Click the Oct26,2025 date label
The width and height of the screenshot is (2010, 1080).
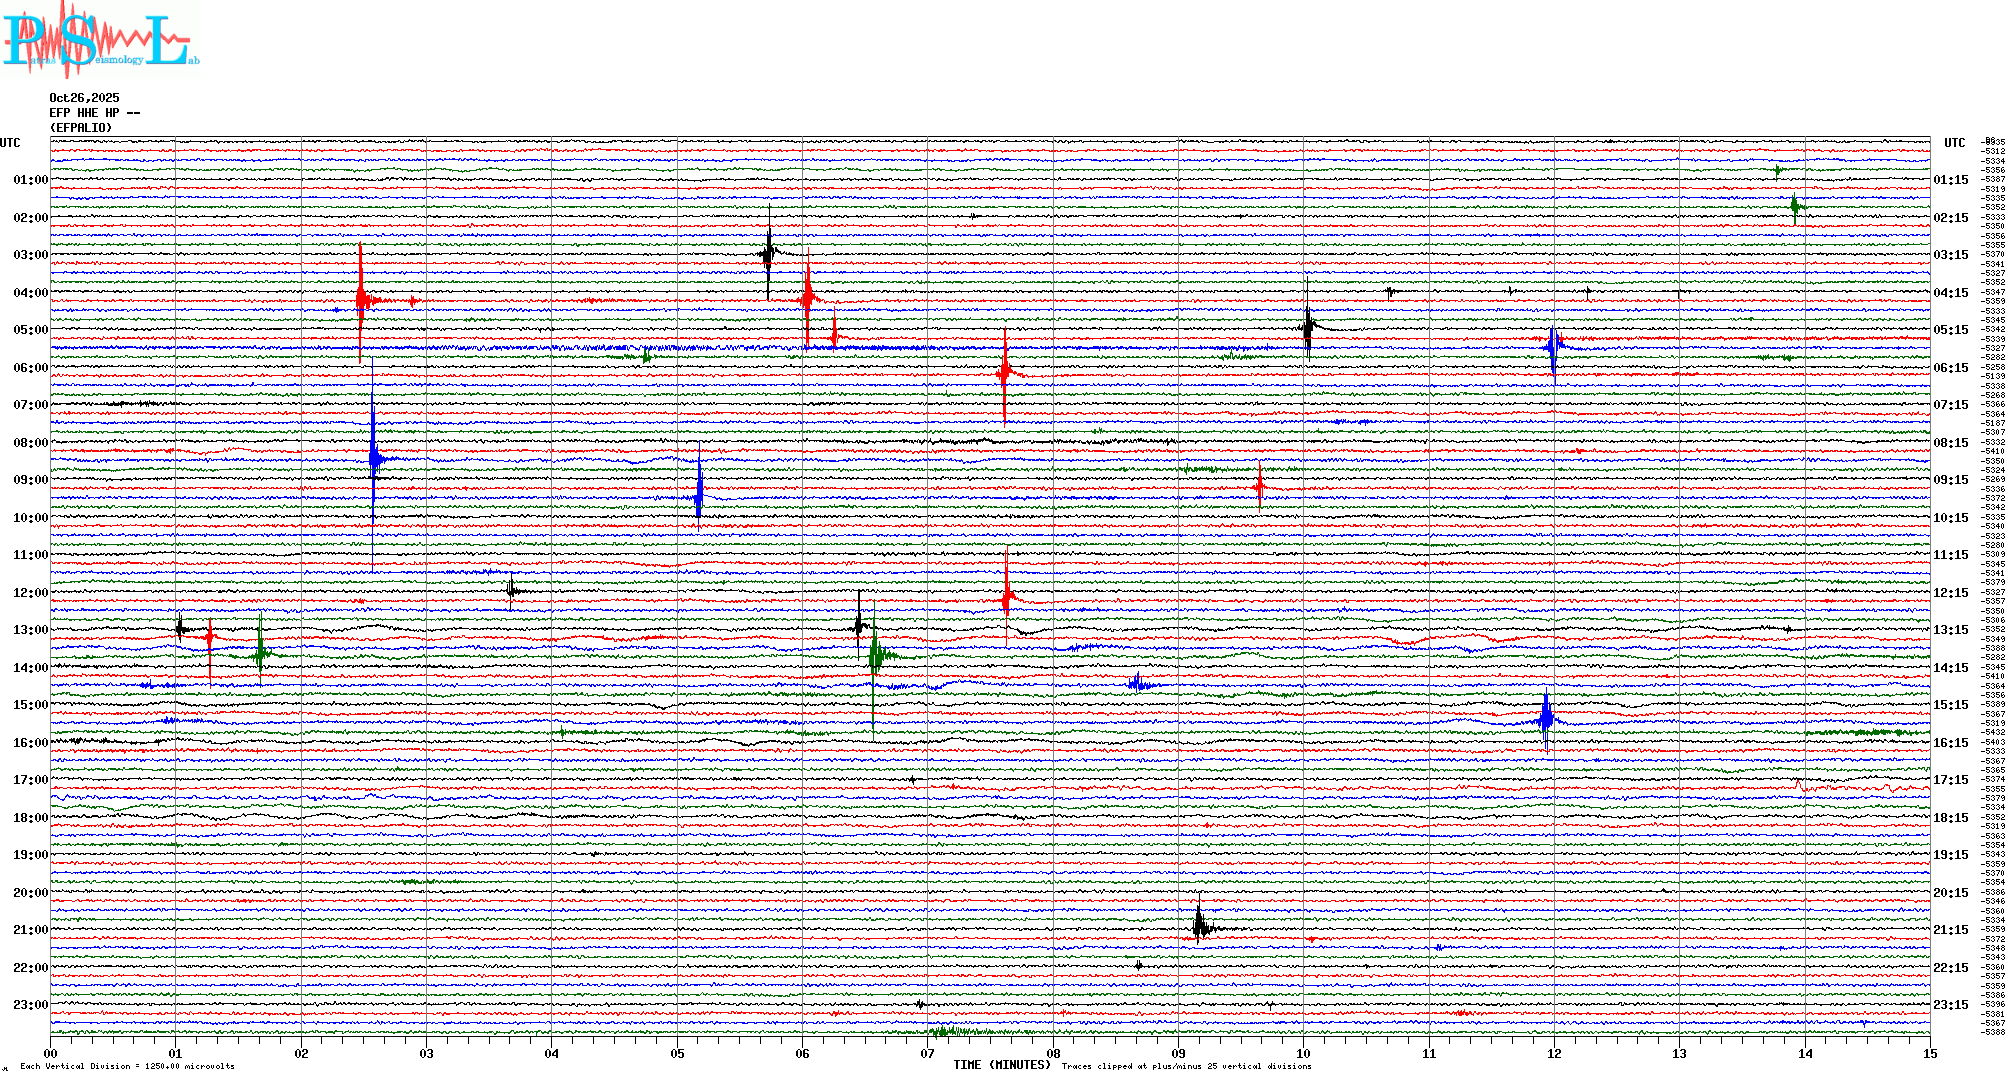pyautogui.click(x=84, y=98)
